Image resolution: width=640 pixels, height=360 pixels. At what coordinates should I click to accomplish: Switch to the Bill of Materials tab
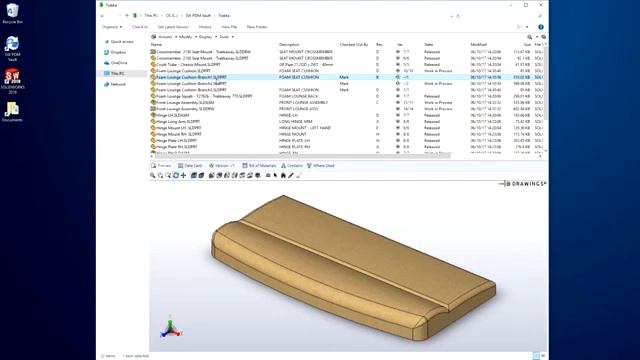point(259,166)
